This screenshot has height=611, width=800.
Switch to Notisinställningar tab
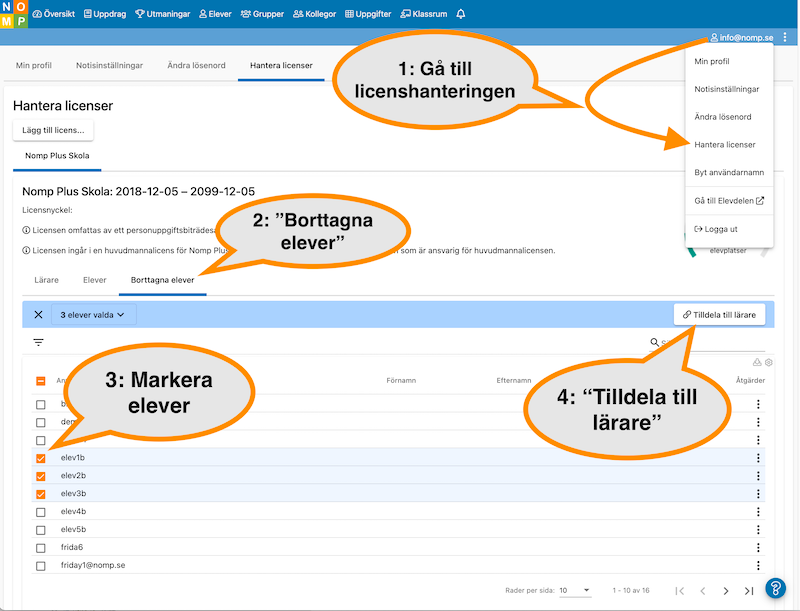pyautogui.click(x=109, y=65)
